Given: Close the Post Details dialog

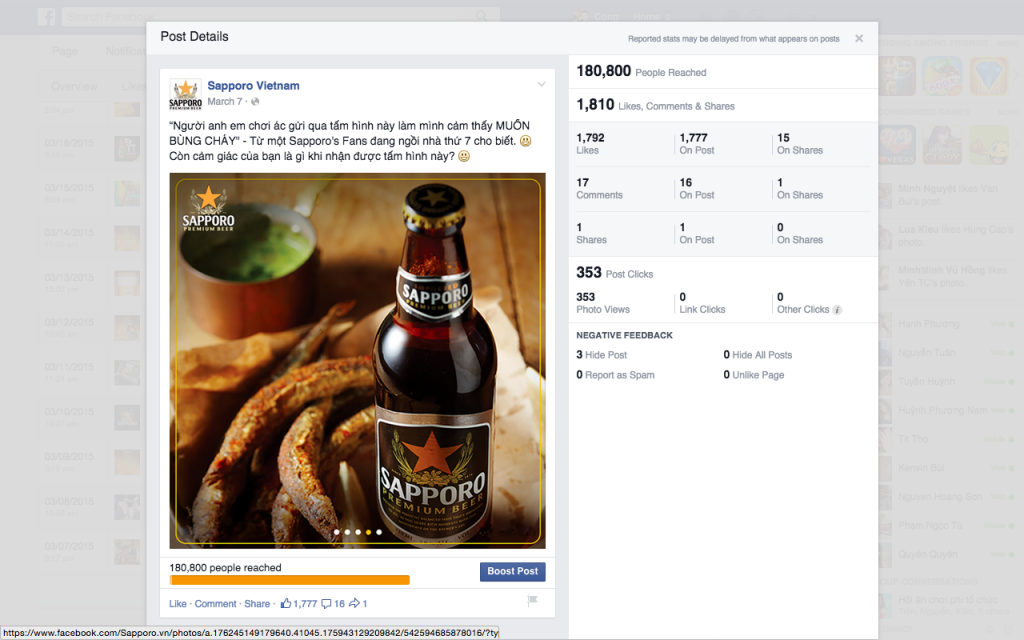Looking at the screenshot, I should click(859, 39).
